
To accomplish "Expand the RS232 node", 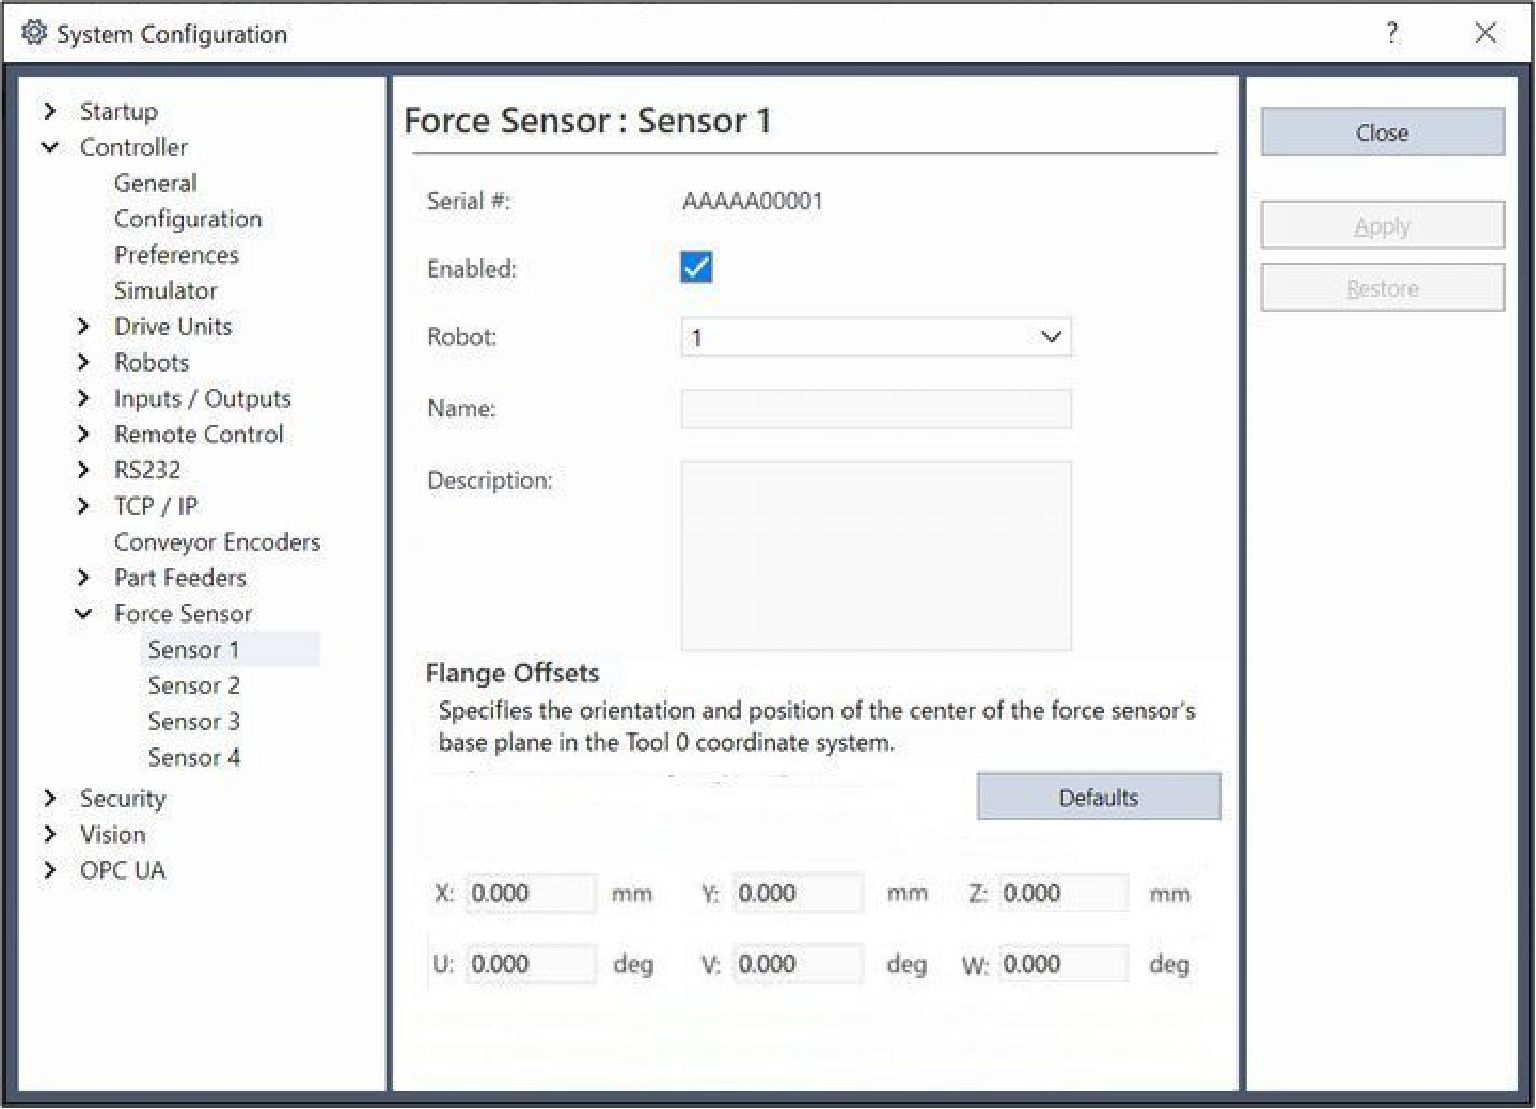I will (84, 469).
